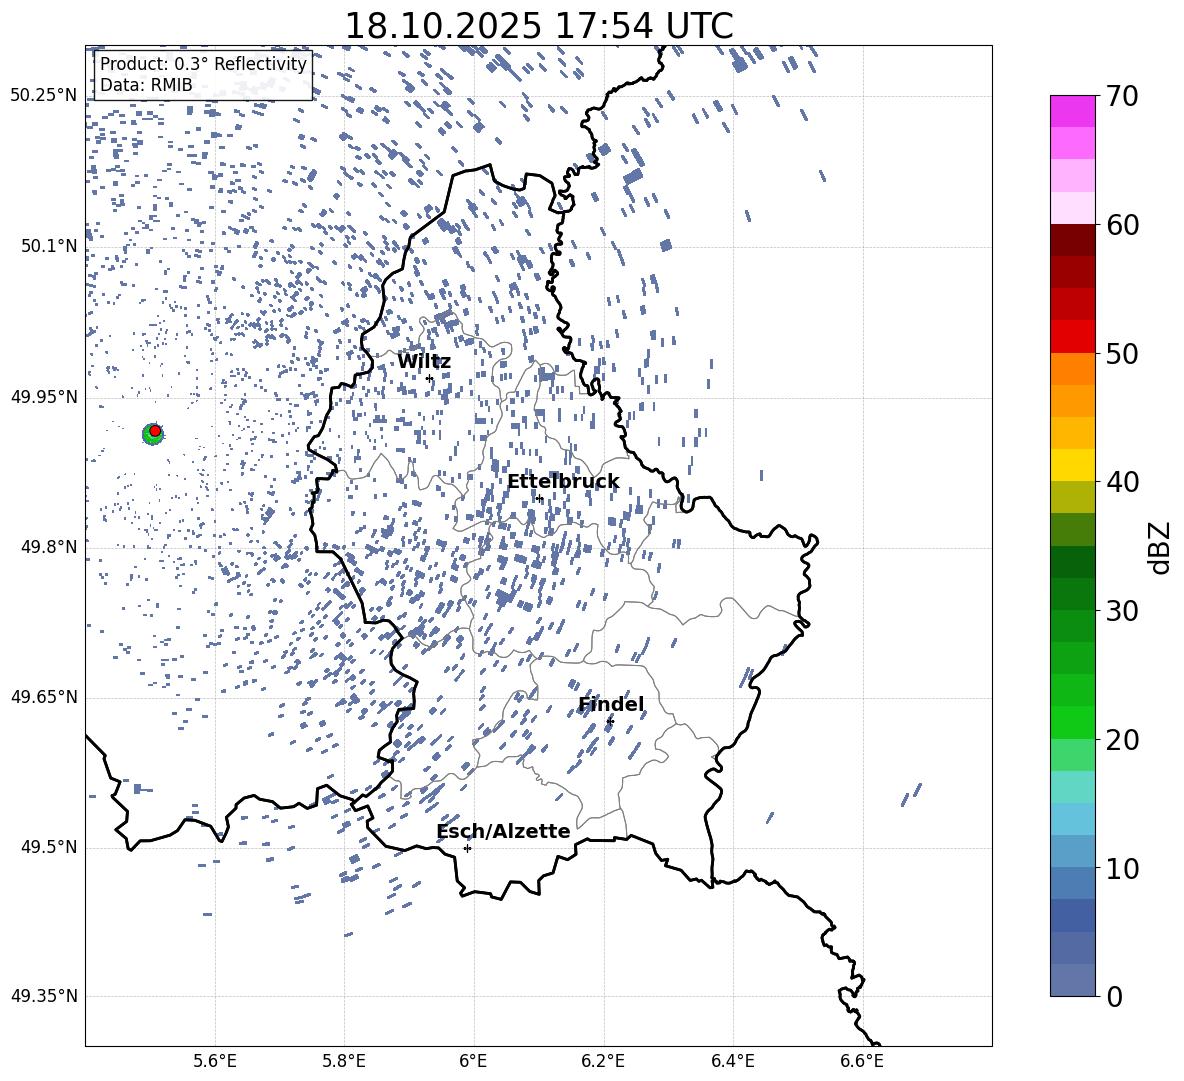This screenshot has width=1184, height=1081.
Task: Click the 5.6°E longitude label
Action: click(x=215, y=1061)
